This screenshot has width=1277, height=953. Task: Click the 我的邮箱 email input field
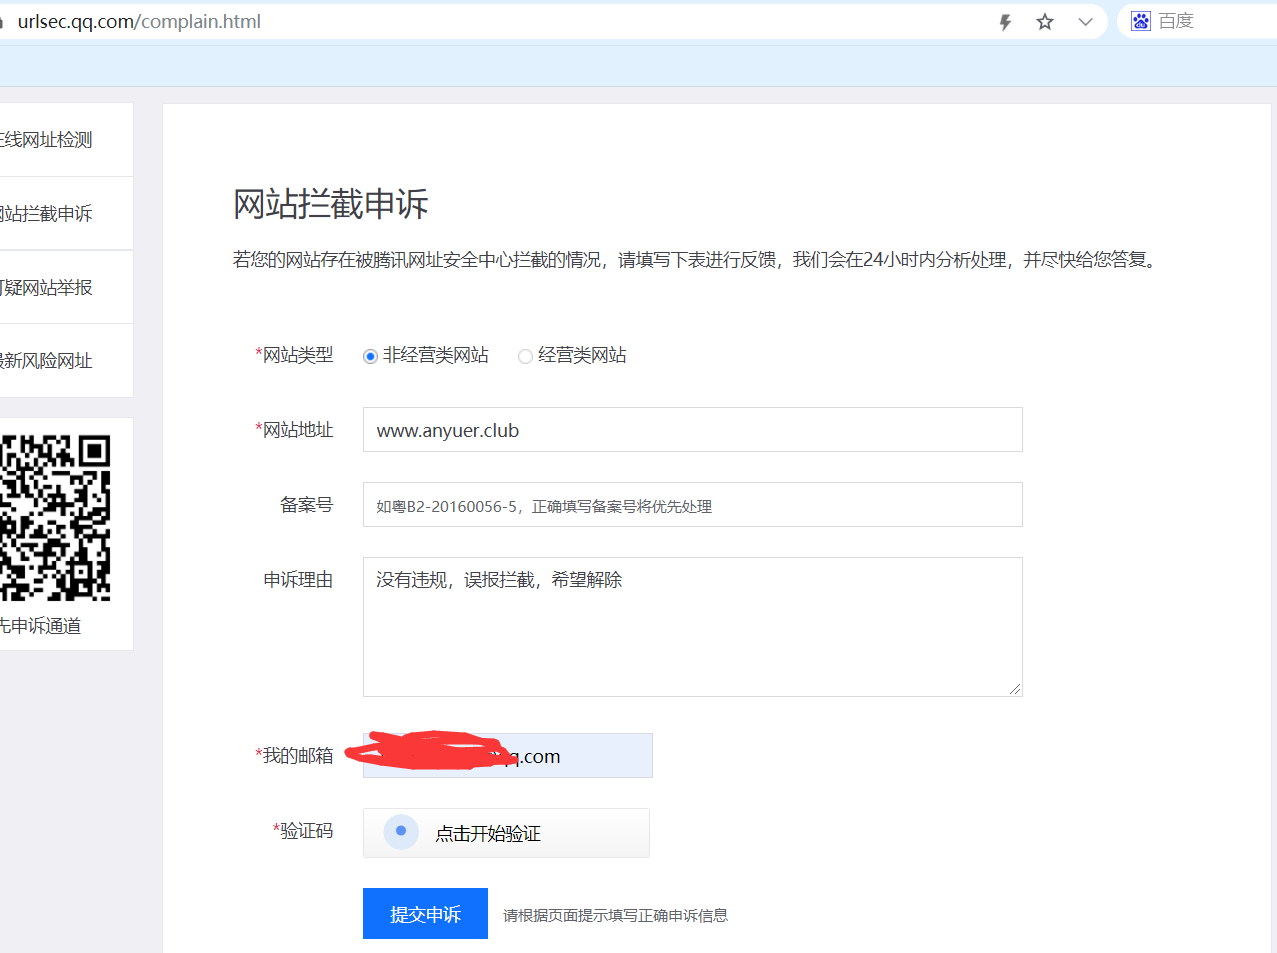point(507,755)
